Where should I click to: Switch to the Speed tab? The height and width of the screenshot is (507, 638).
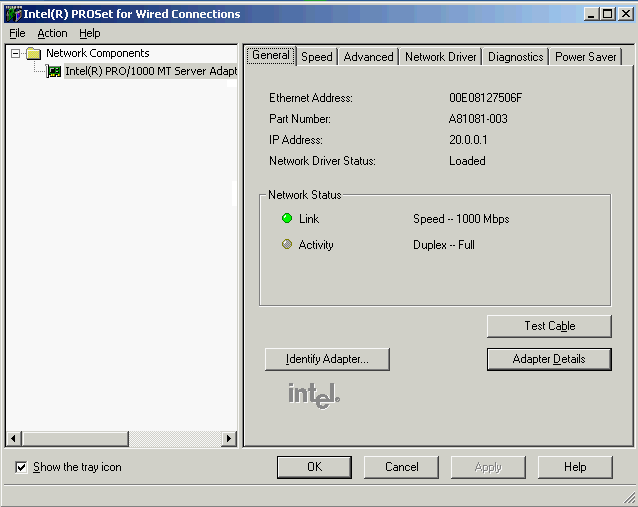tap(317, 57)
